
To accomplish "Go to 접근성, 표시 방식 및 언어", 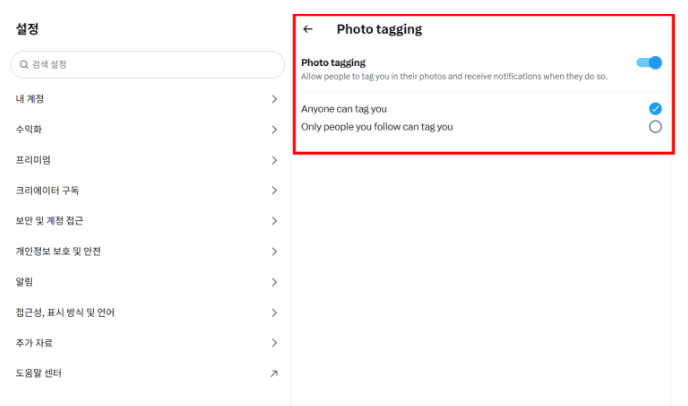I will pos(65,313).
